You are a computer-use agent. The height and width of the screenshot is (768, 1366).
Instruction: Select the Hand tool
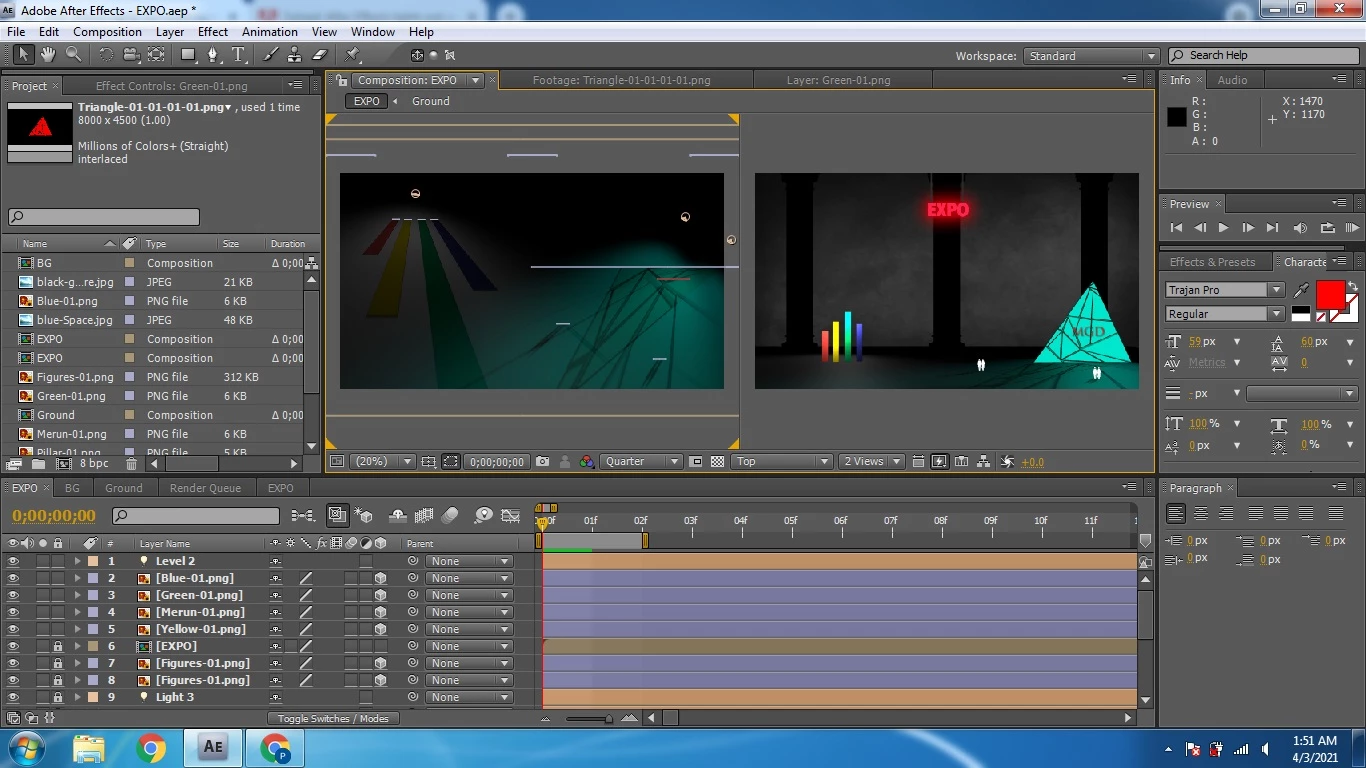[x=47, y=55]
